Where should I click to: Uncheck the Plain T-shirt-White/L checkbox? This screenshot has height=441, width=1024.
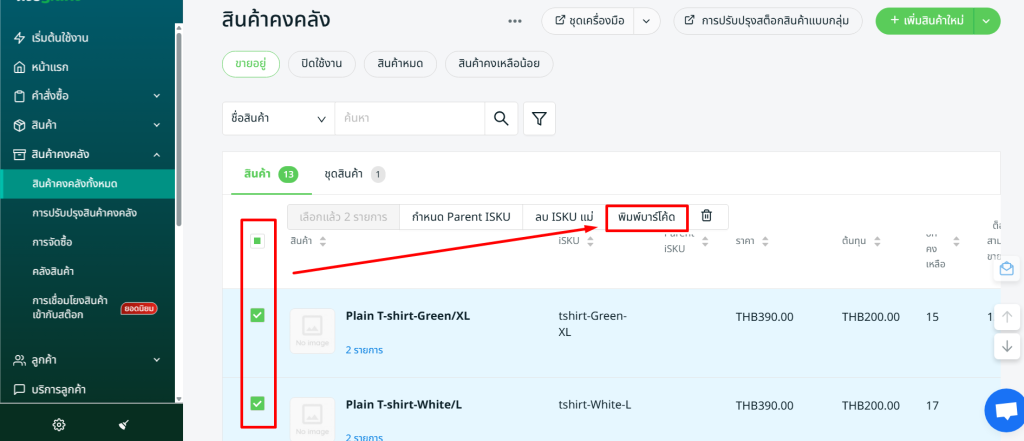click(257, 403)
